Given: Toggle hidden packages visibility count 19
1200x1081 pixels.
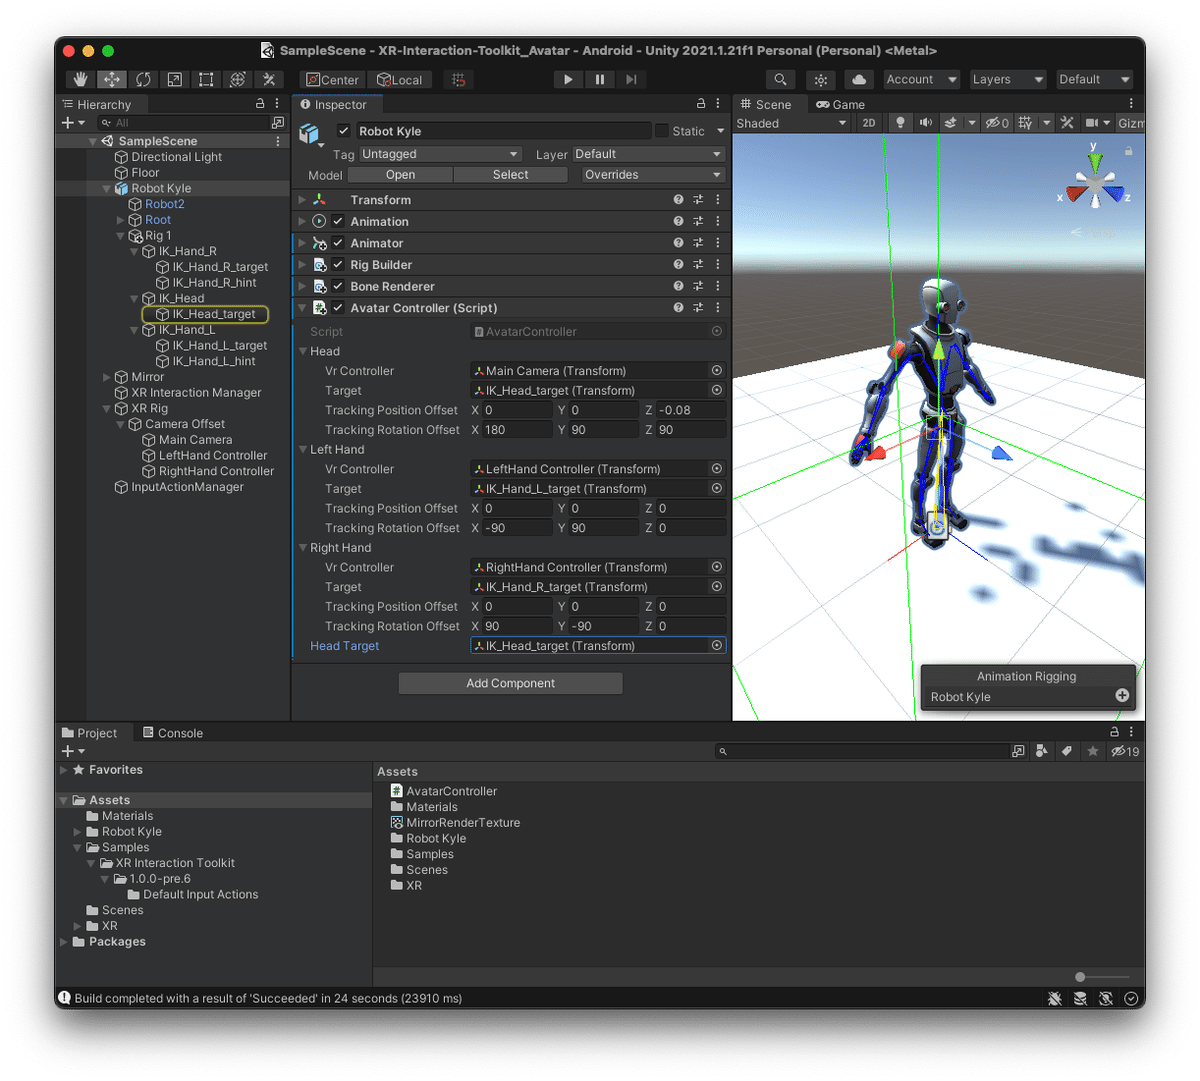Looking at the screenshot, I should pyautogui.click(x=1125, y=751).
